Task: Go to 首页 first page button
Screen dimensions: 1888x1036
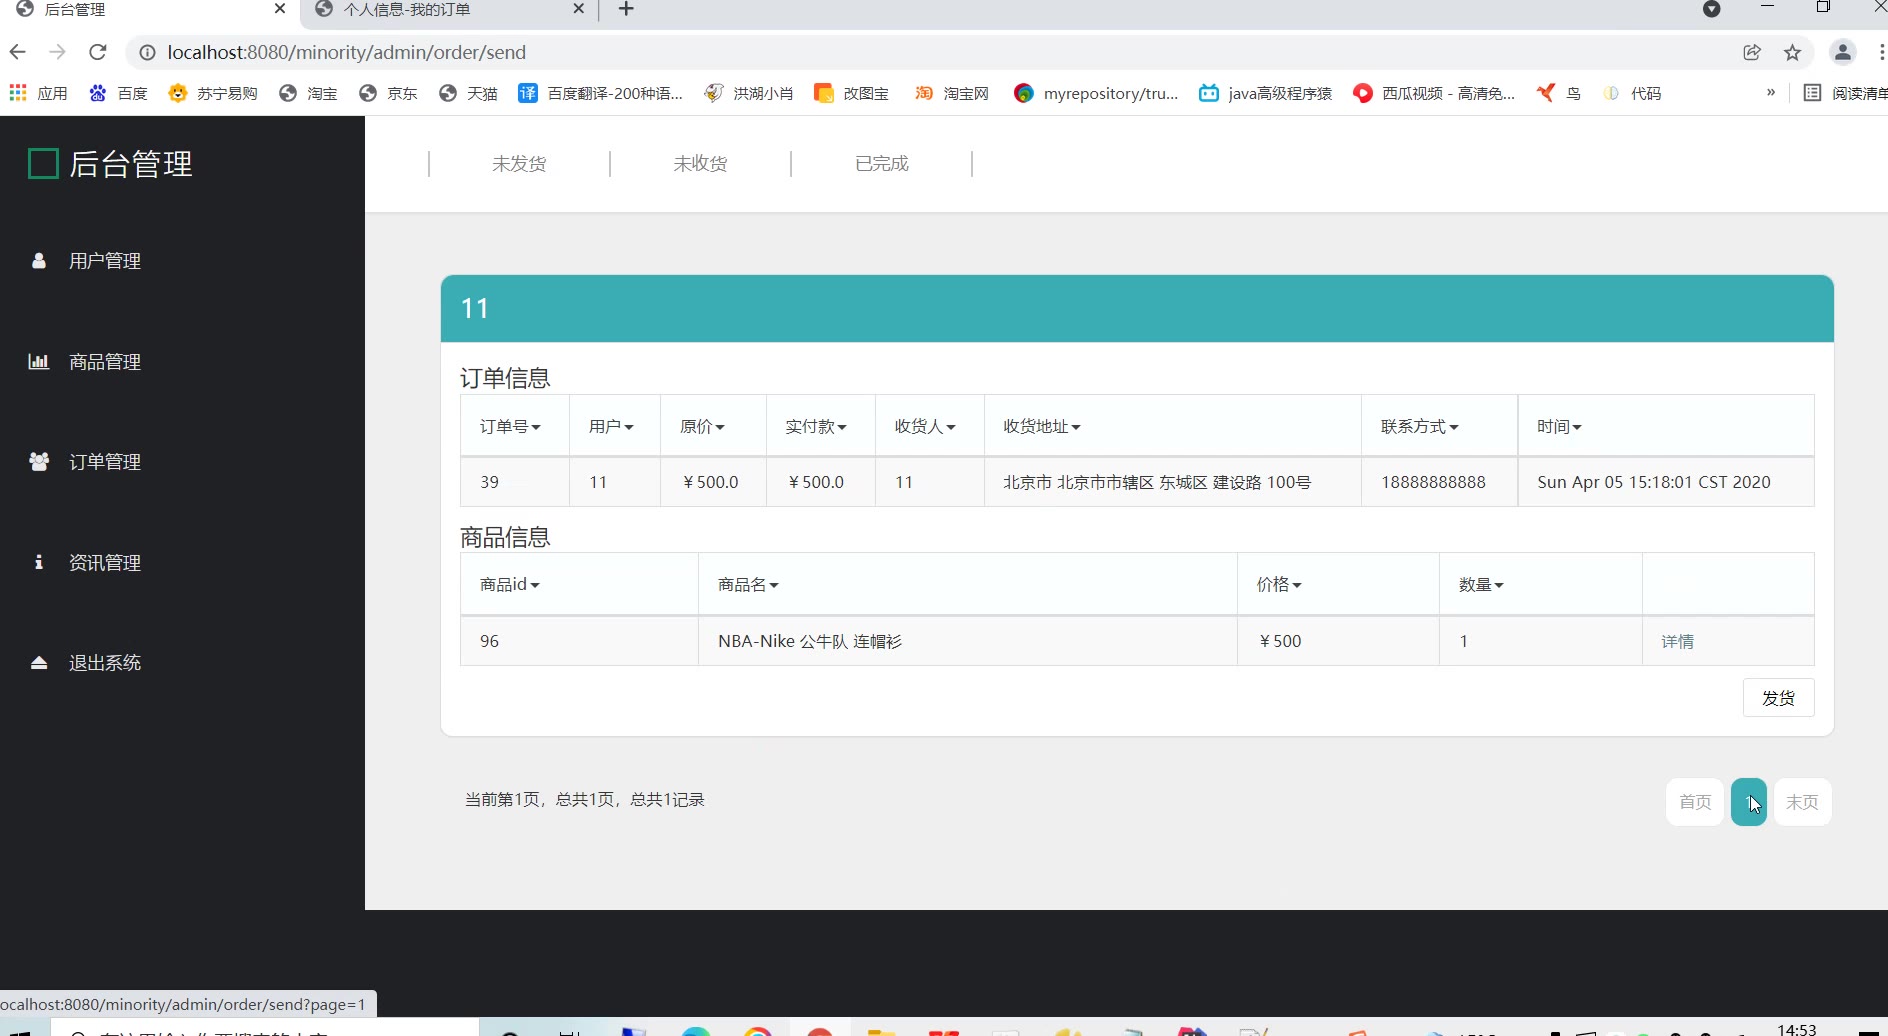Action: (1694, 802)
